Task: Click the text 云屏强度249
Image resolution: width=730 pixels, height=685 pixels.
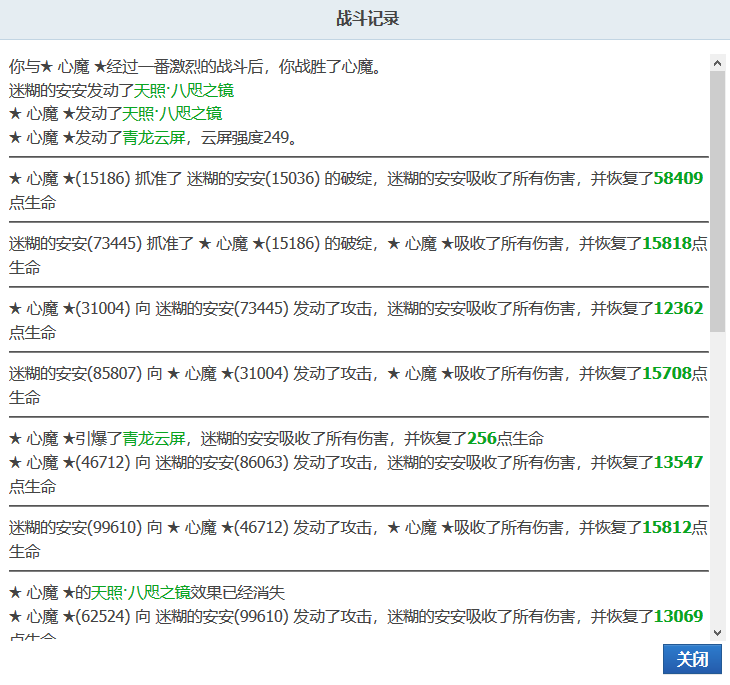Action: (x=245, y=137)
